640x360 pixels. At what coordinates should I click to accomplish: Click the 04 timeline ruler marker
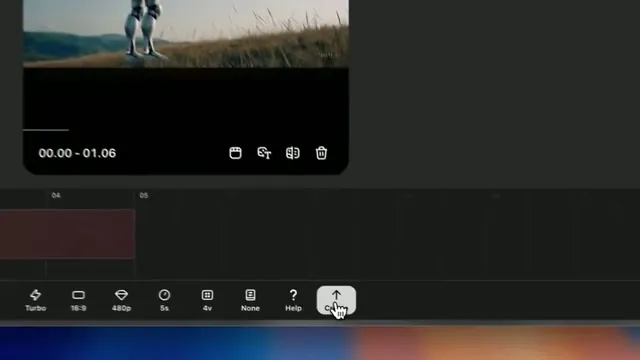[x=56, y=196]
